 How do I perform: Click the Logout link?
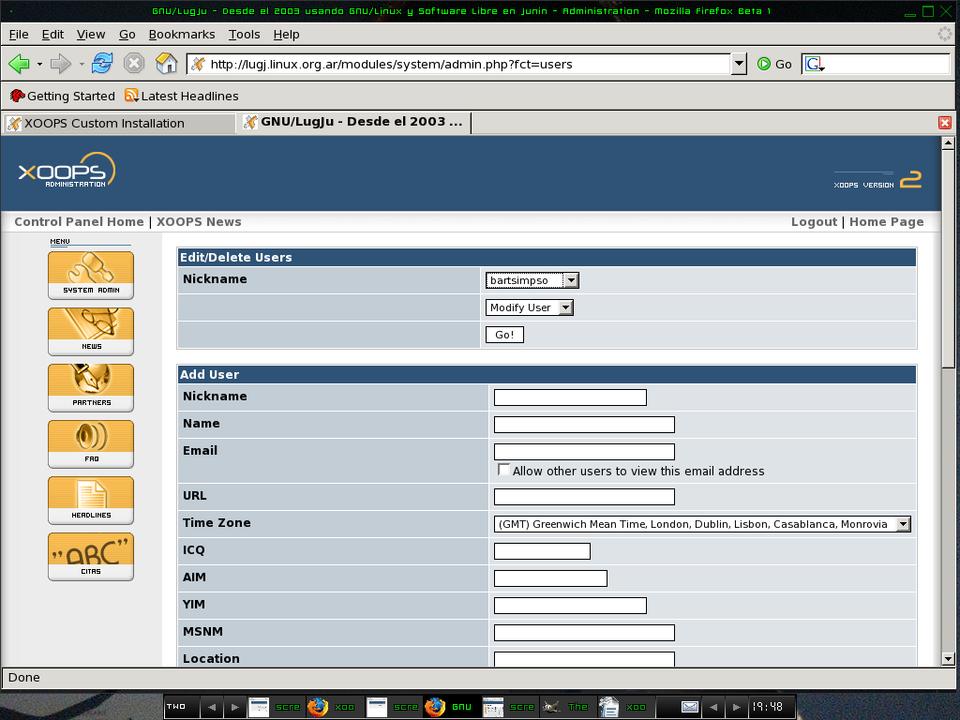813,222
